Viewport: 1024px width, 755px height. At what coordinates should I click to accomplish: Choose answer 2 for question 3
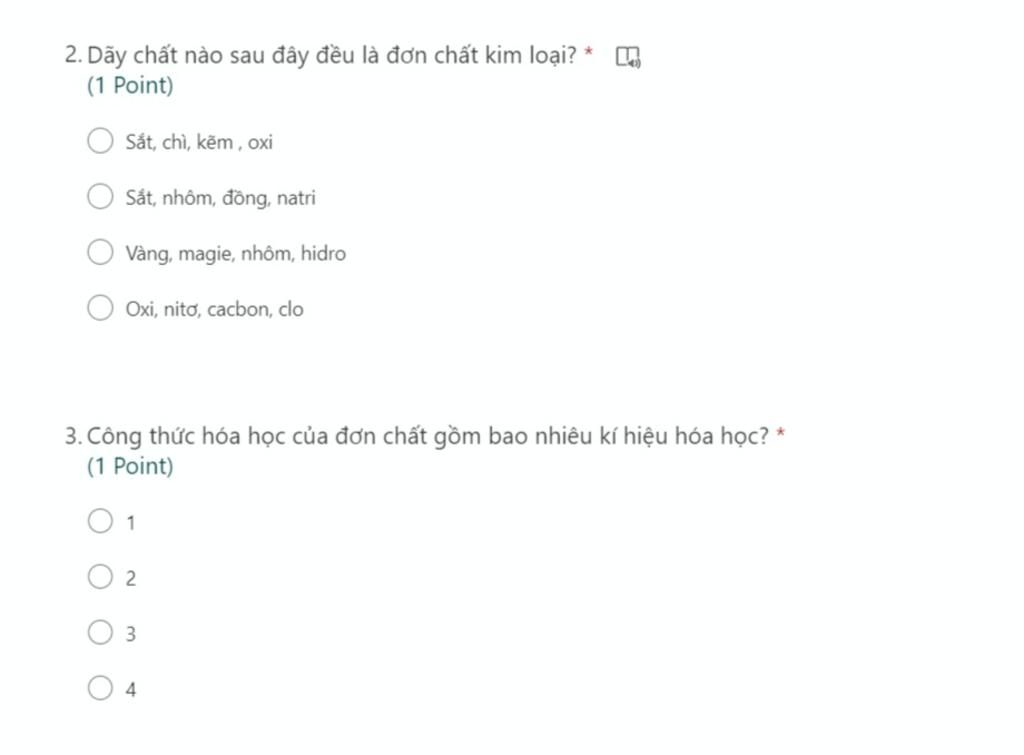tap(100, 577)
